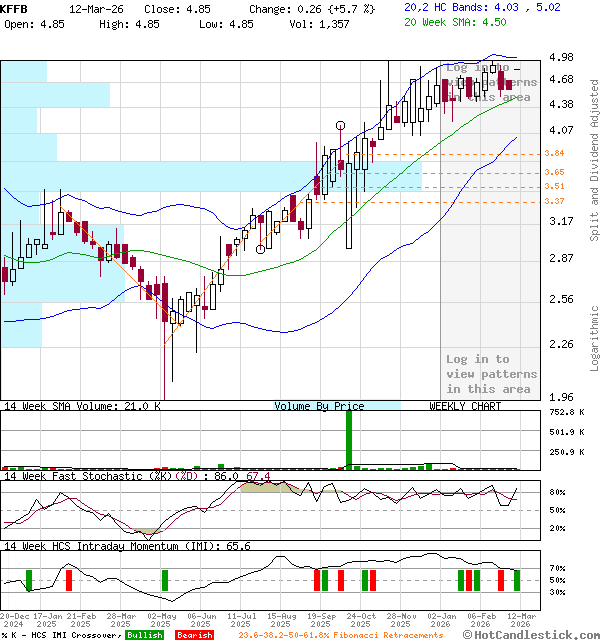The image size is (600, 640).
Task: Click the circle marker above the October candle
Action: (x=341, y=126)
